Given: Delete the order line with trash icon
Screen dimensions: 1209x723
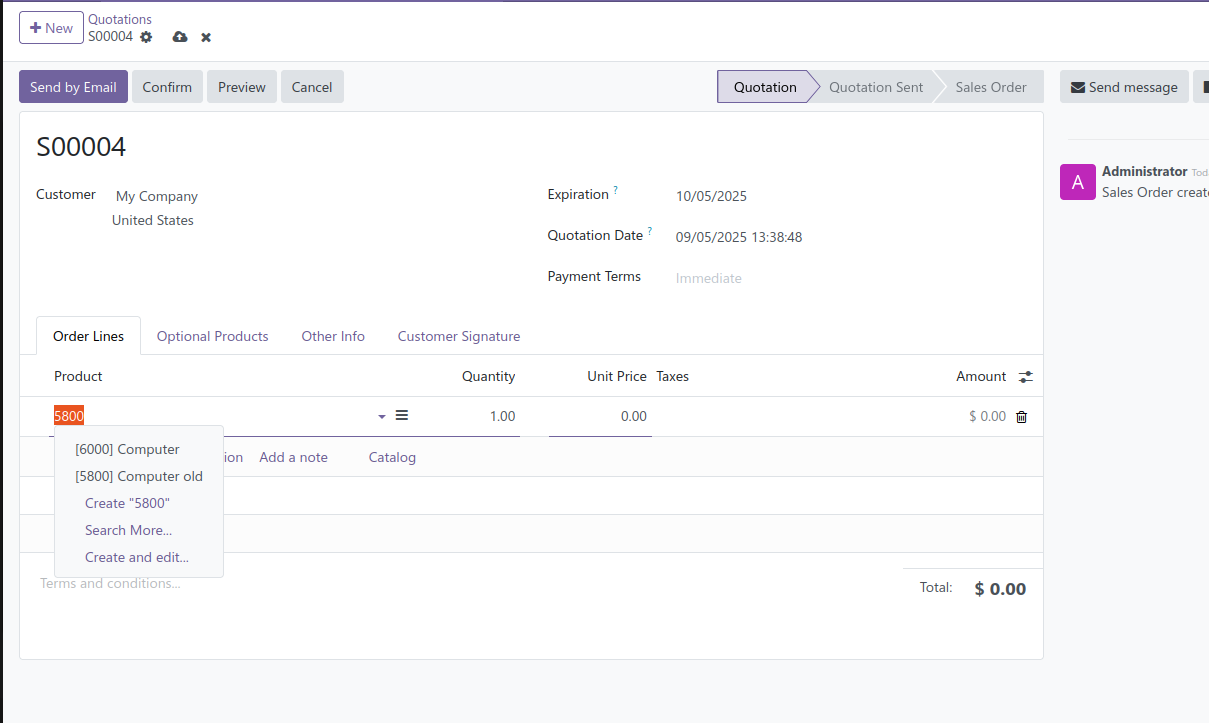Looking at the screenshot, I should [x=1021, y=417].
